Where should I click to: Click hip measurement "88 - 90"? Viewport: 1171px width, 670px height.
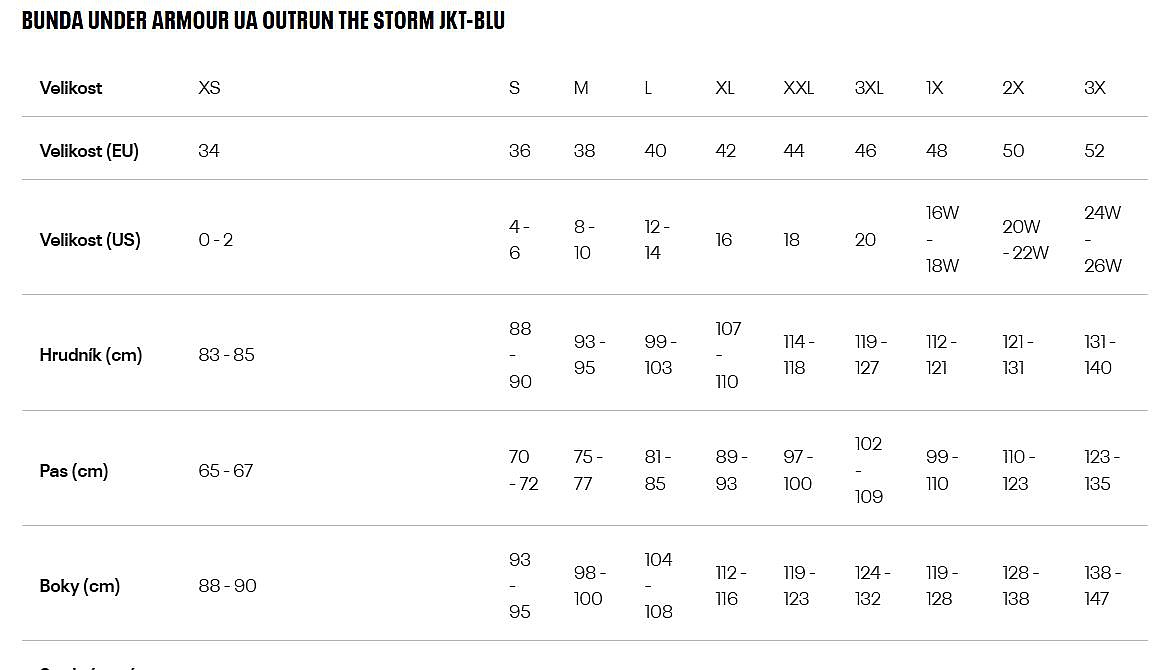tap(227, 586)
